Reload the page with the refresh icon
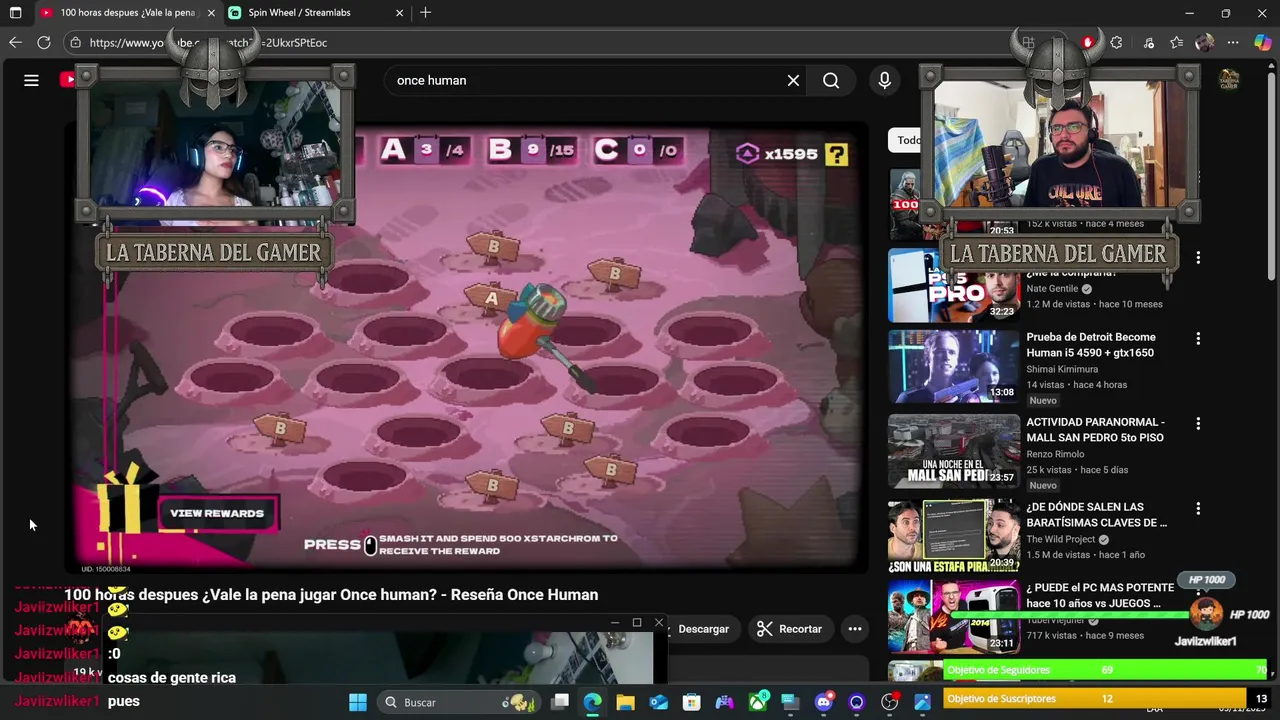 [44, 42]
